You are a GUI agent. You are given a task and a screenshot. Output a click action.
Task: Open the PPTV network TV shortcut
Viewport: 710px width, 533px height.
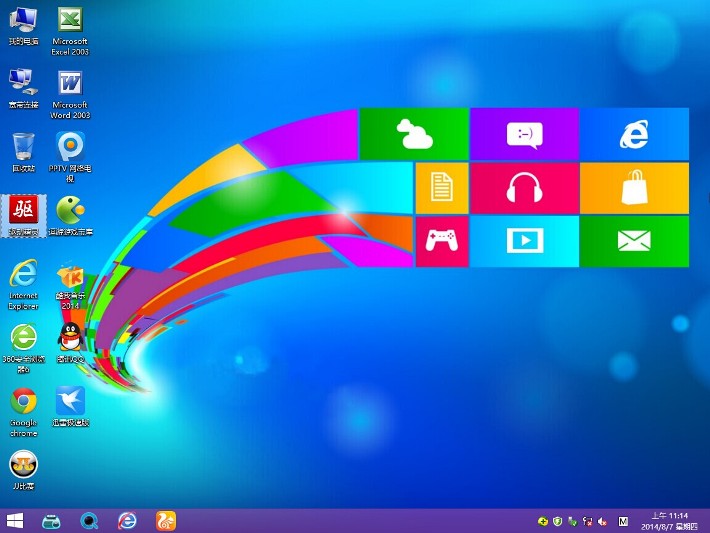point(70,146)
